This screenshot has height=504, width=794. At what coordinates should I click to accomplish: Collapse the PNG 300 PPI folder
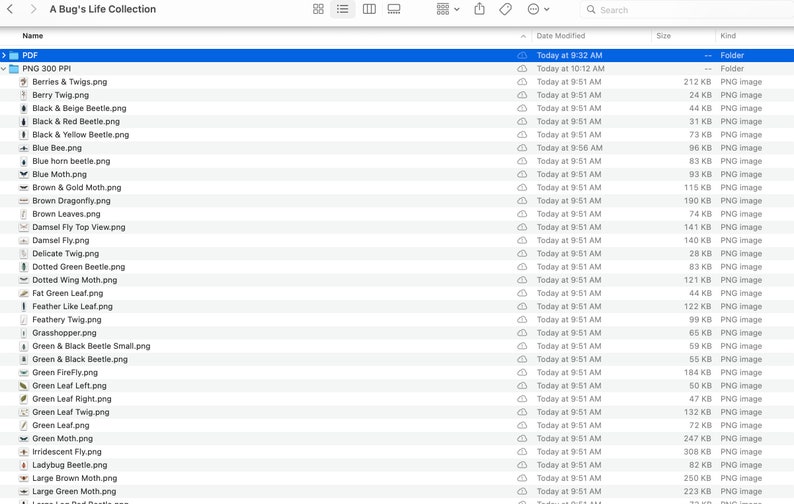pos(4,68)
